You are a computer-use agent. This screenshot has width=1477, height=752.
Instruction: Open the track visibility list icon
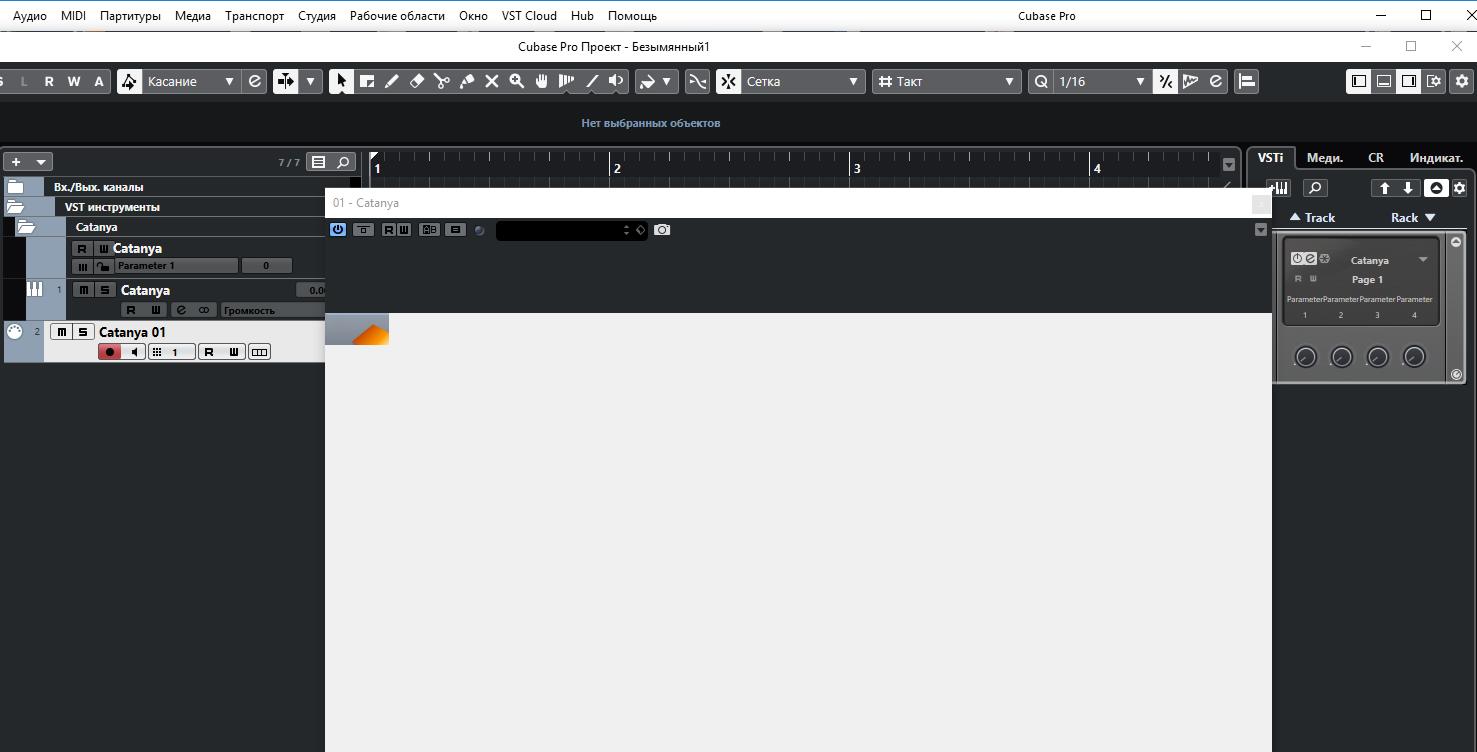(318, 162)
